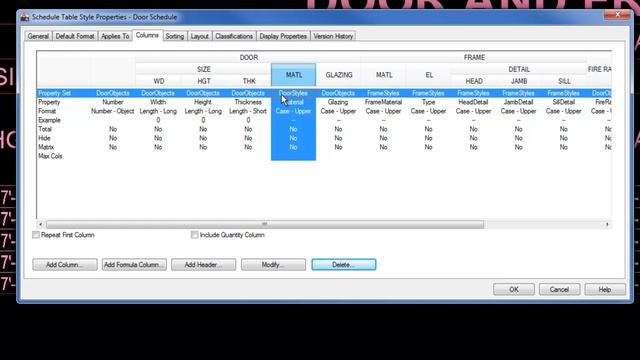Confirm with the OK button
The width and height of the screenshot is (640, 360).
click(x=513, y=289)
